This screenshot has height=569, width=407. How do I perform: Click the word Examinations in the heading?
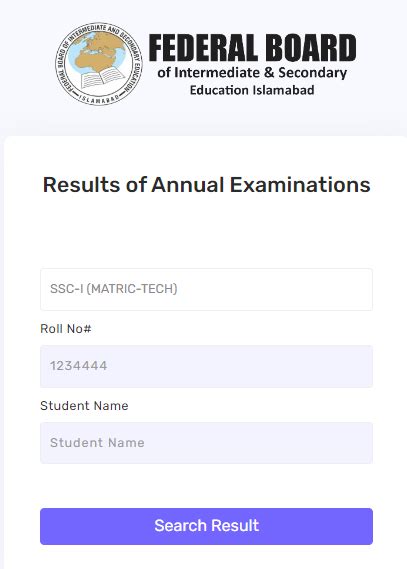pyautogui.click(x=300, y=185)
